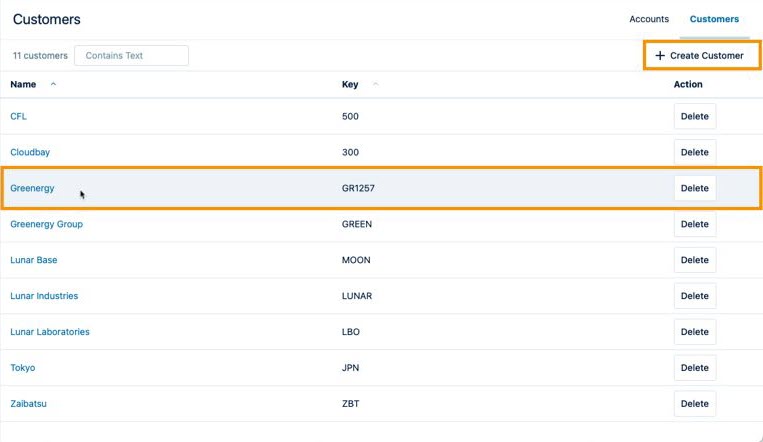This screenshot has width=763, height=442.
Task: Open the CFL customer link
Action: pyautogui.click(x=19, y=116)
